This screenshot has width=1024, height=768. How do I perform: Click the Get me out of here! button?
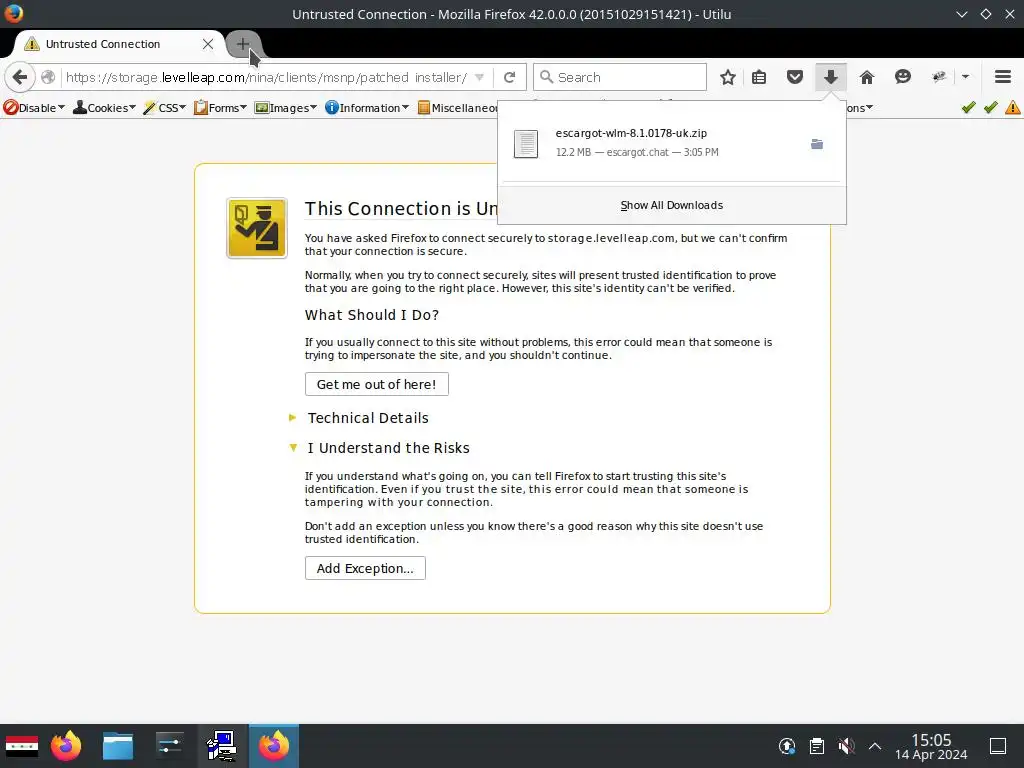377,384
